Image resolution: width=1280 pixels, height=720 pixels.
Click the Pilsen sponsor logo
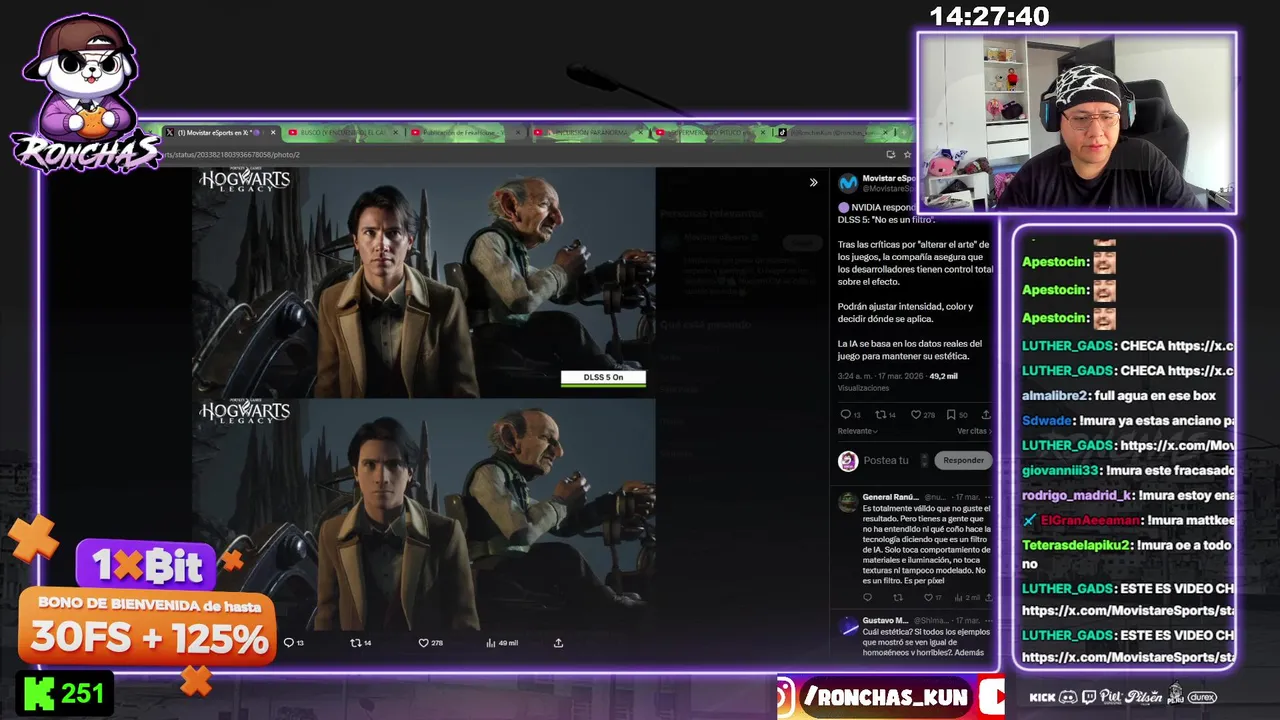click(1143, 697)
